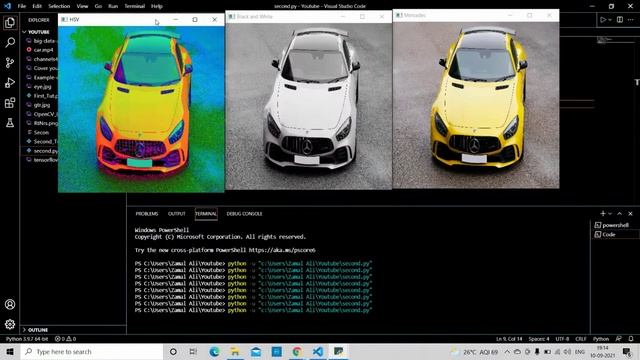Open the Accounts icon in activity bar
The width and height of the screenshot is (640, 360).
coord(10,304)
